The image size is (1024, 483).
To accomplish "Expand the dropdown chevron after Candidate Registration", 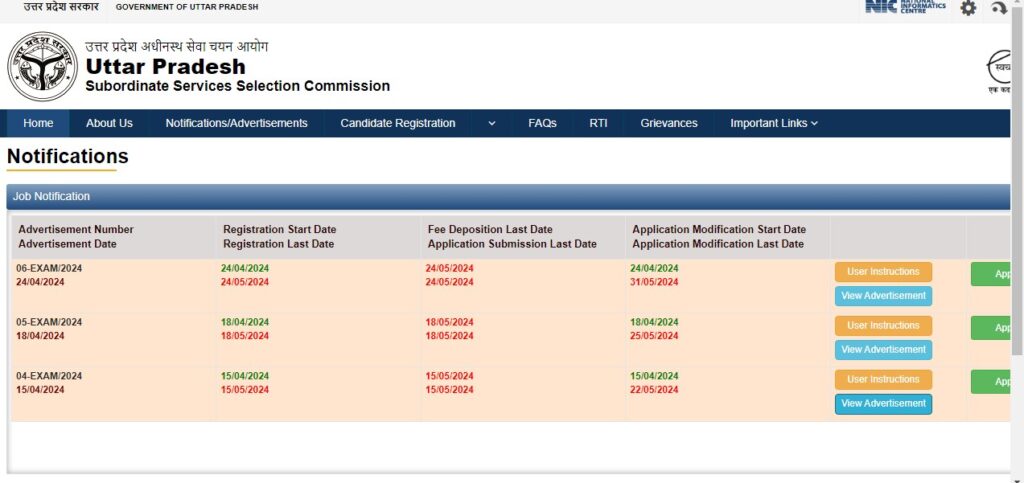I will 492,123.
